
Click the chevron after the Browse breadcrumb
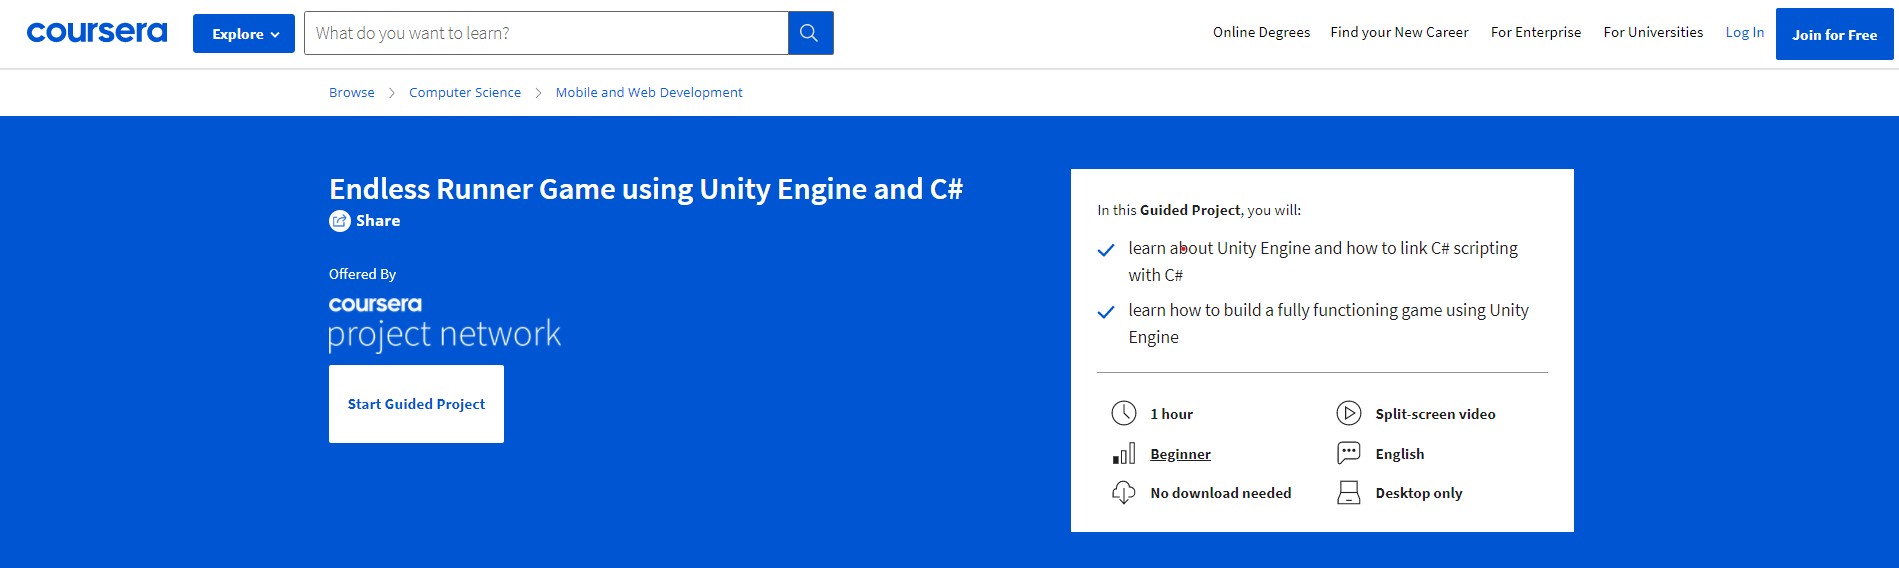click(x=392, y=93)
